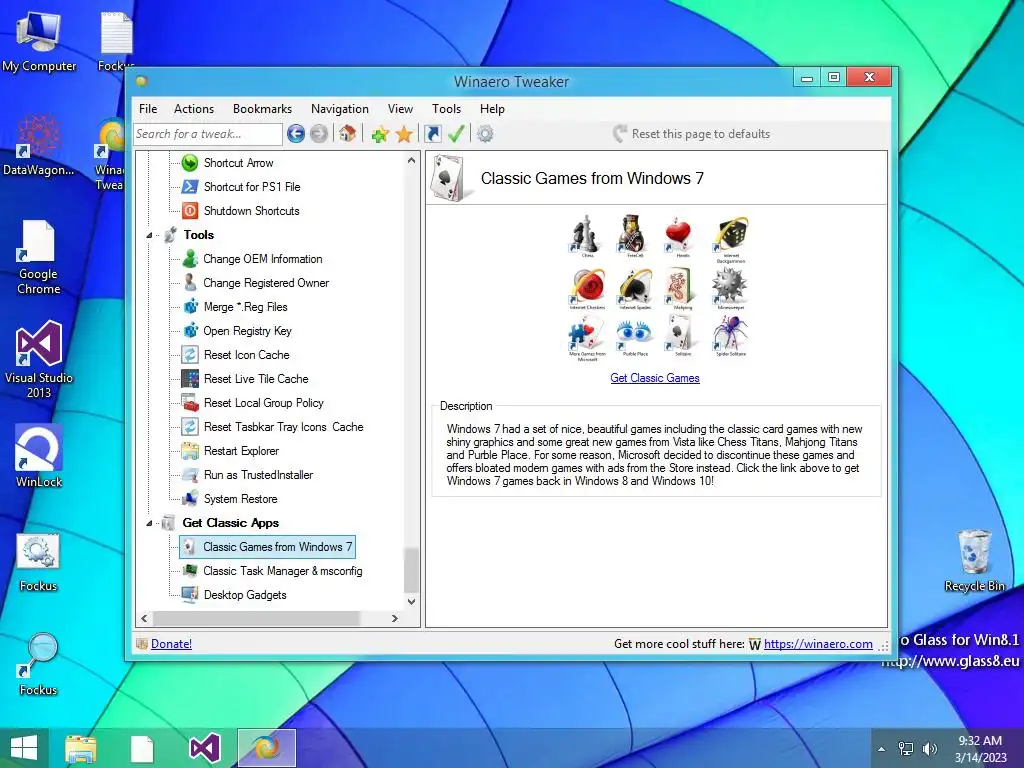
Task: Click the Chess game icon
Action: tap(586, 234)
